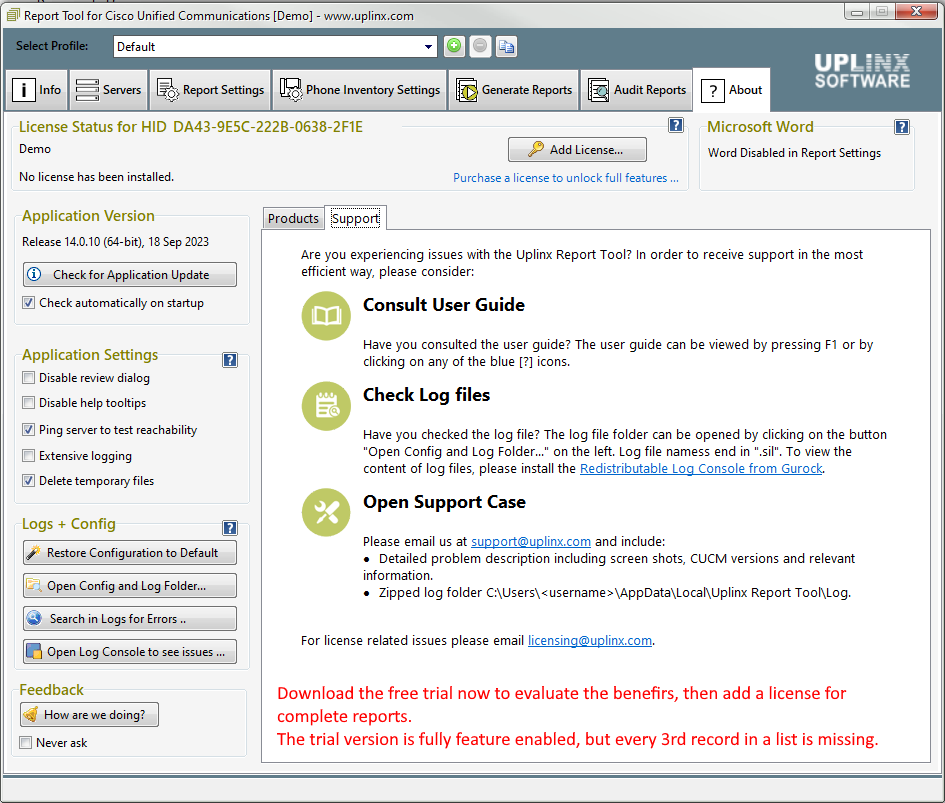Minimize the Report Tool window
Screen dimensions: 945x803
tap(857, 11)
